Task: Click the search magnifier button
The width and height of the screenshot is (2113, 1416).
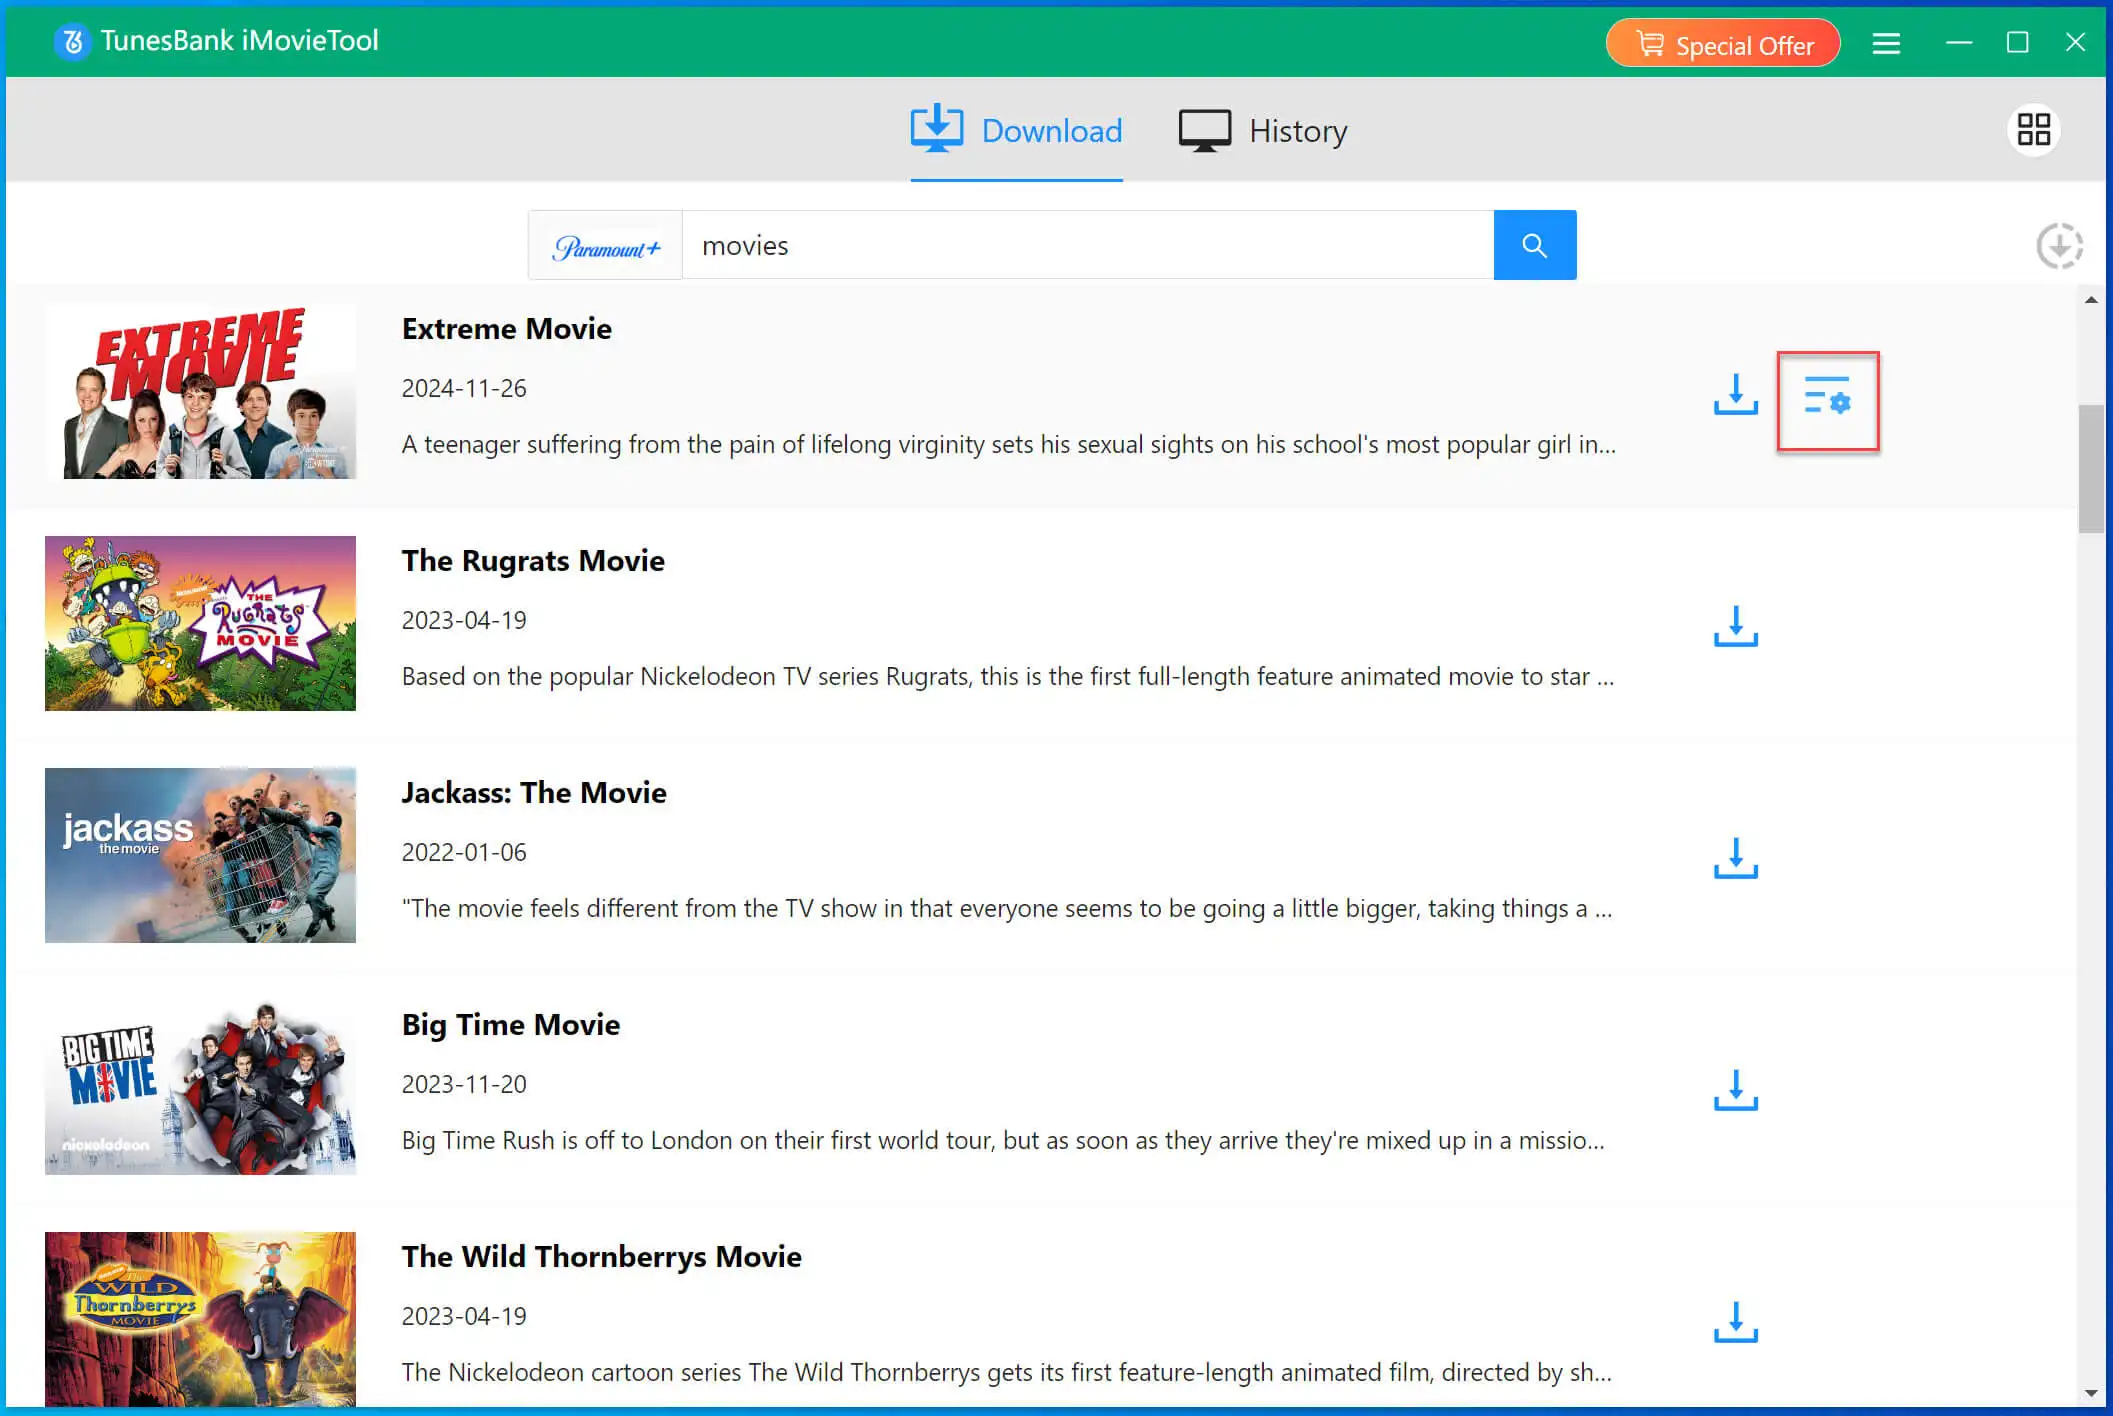Action: click(1535, 245)
